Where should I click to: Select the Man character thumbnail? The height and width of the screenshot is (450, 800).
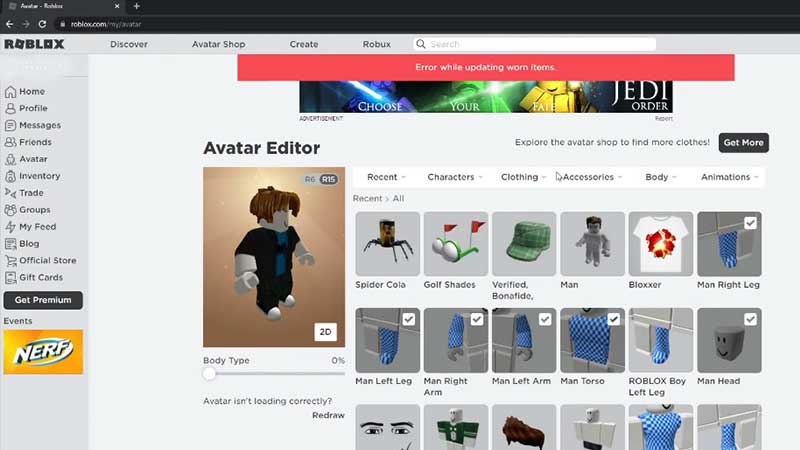(x=593, y=244)
